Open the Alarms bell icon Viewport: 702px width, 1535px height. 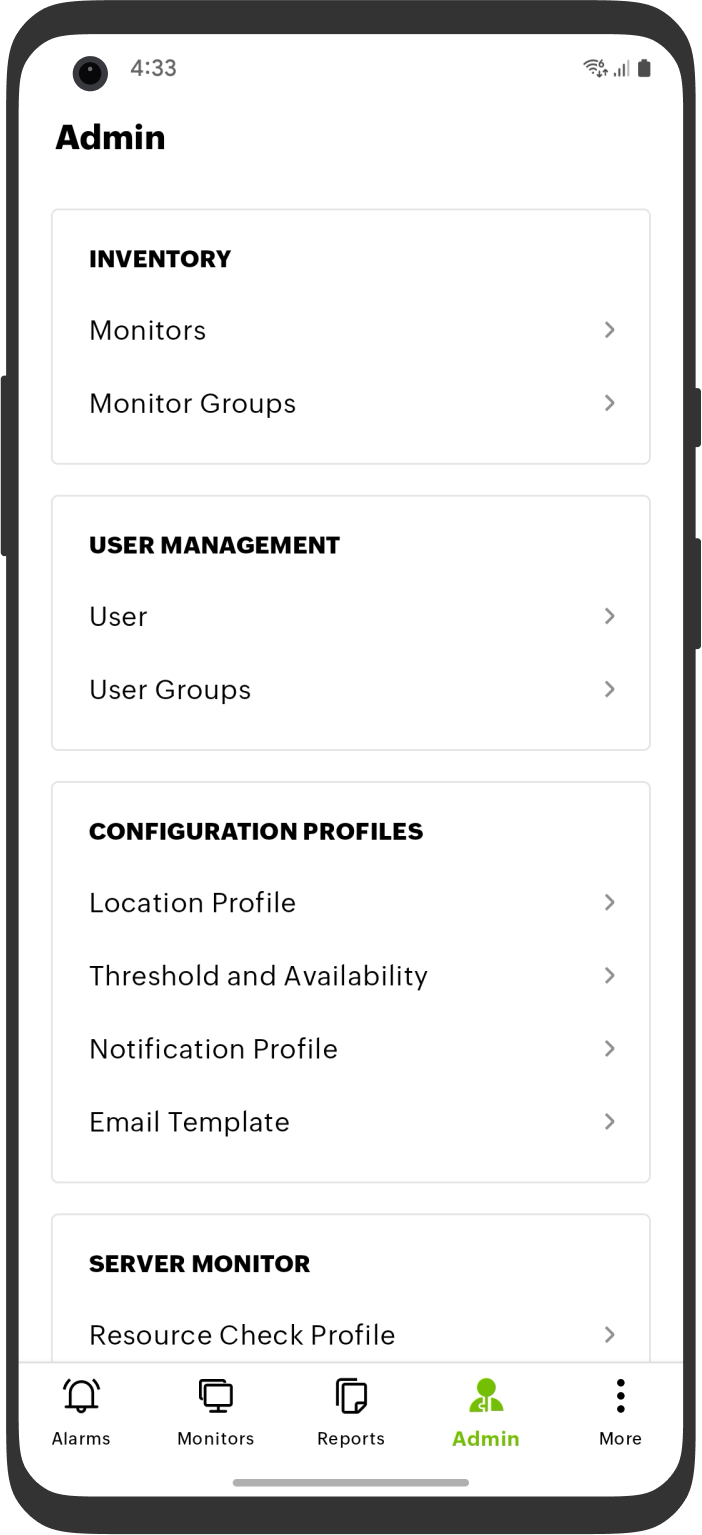pos(80,1395)
